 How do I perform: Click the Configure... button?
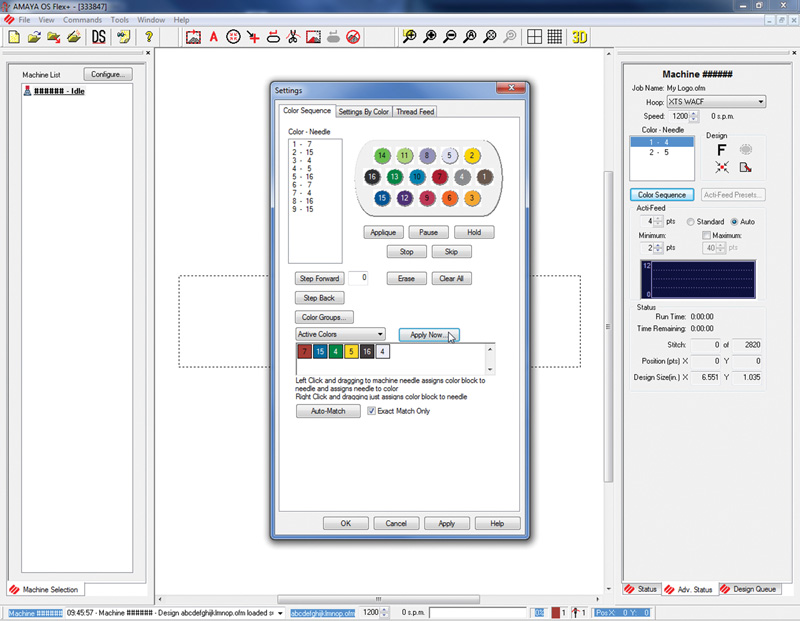click(x=108, y=74)
